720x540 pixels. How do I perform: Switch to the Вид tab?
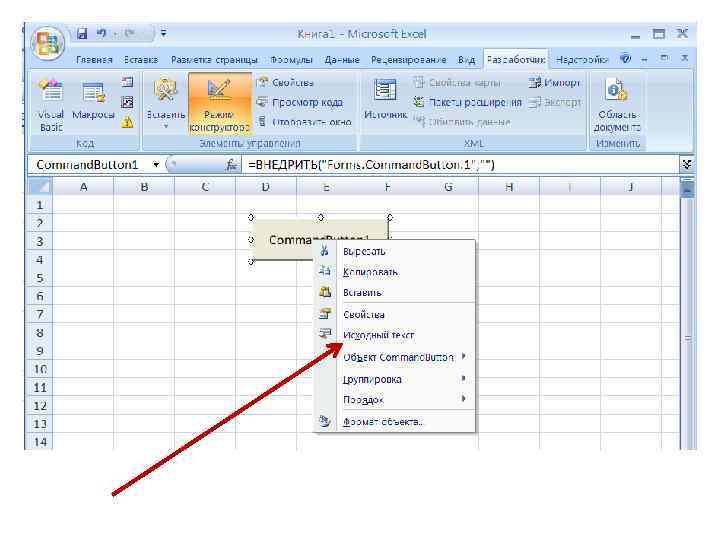(467, 60)
